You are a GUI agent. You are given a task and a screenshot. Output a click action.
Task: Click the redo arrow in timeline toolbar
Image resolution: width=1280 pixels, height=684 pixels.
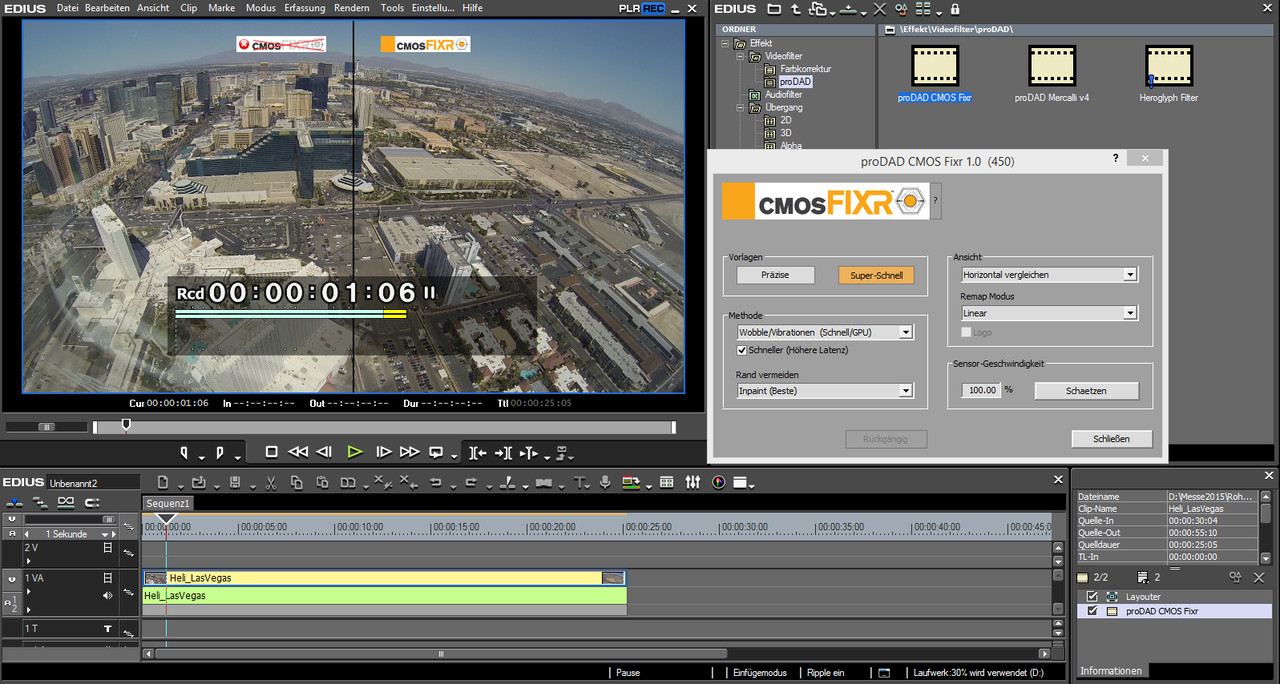pos(470,483)
